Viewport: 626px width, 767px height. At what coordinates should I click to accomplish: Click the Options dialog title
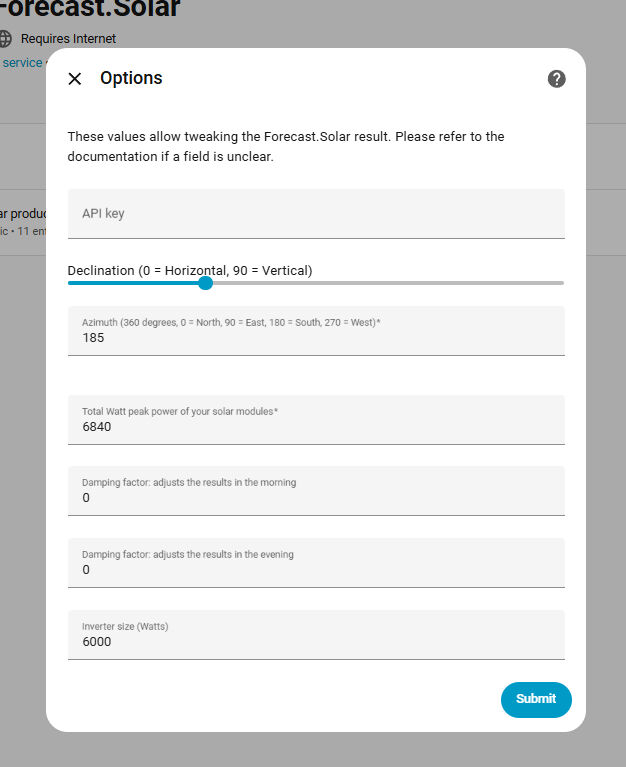[x=131, y=78]
